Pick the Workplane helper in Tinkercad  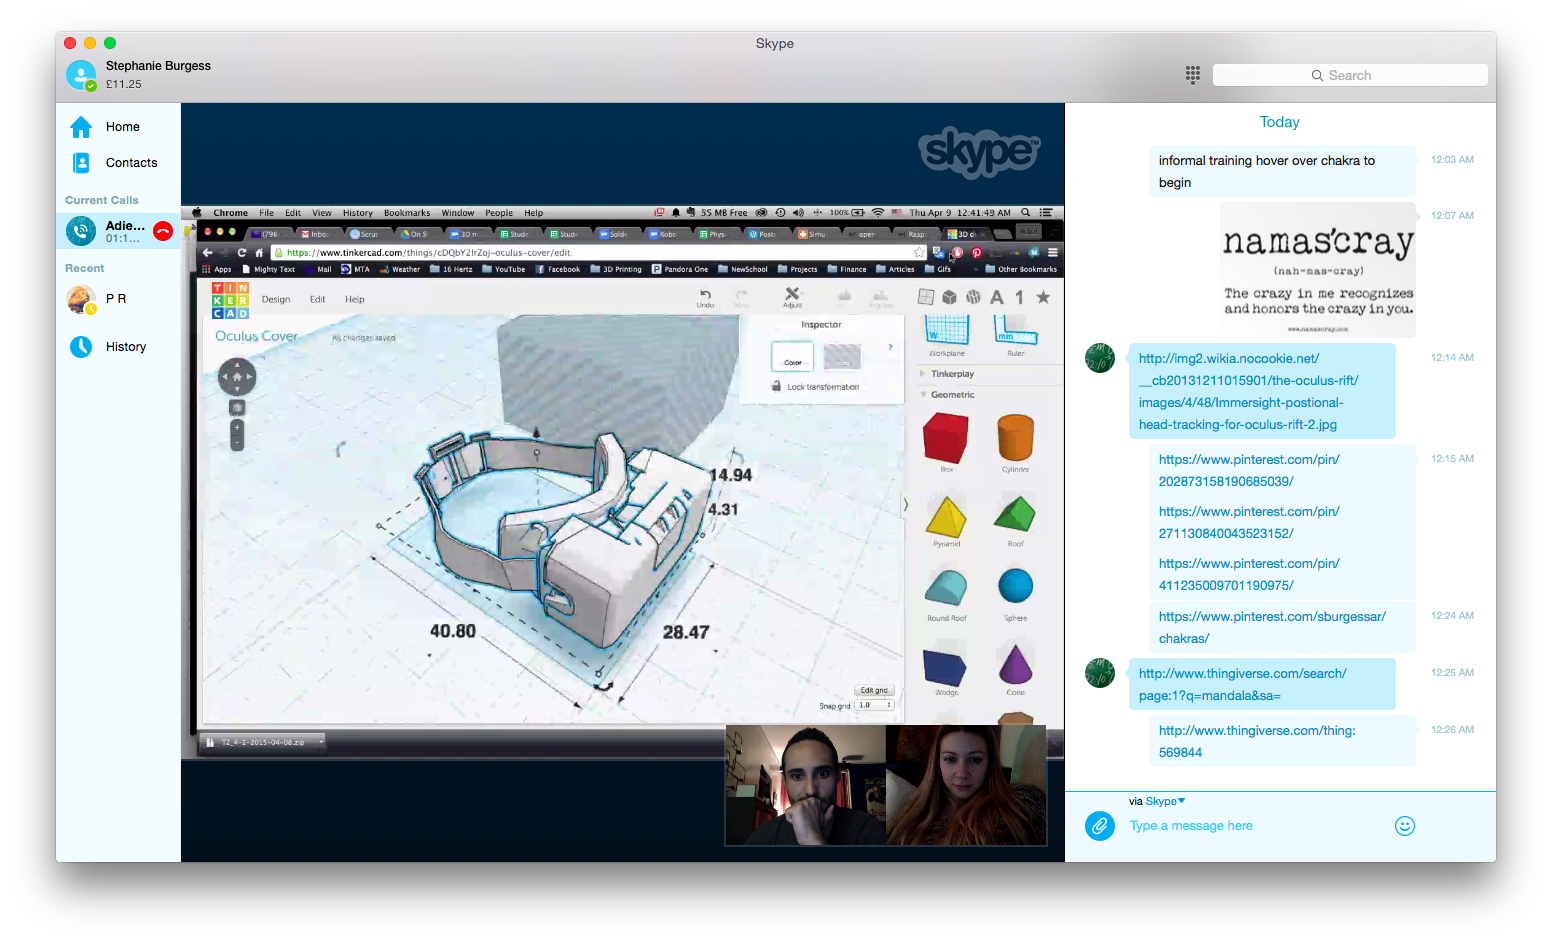(x=947, y=335)
